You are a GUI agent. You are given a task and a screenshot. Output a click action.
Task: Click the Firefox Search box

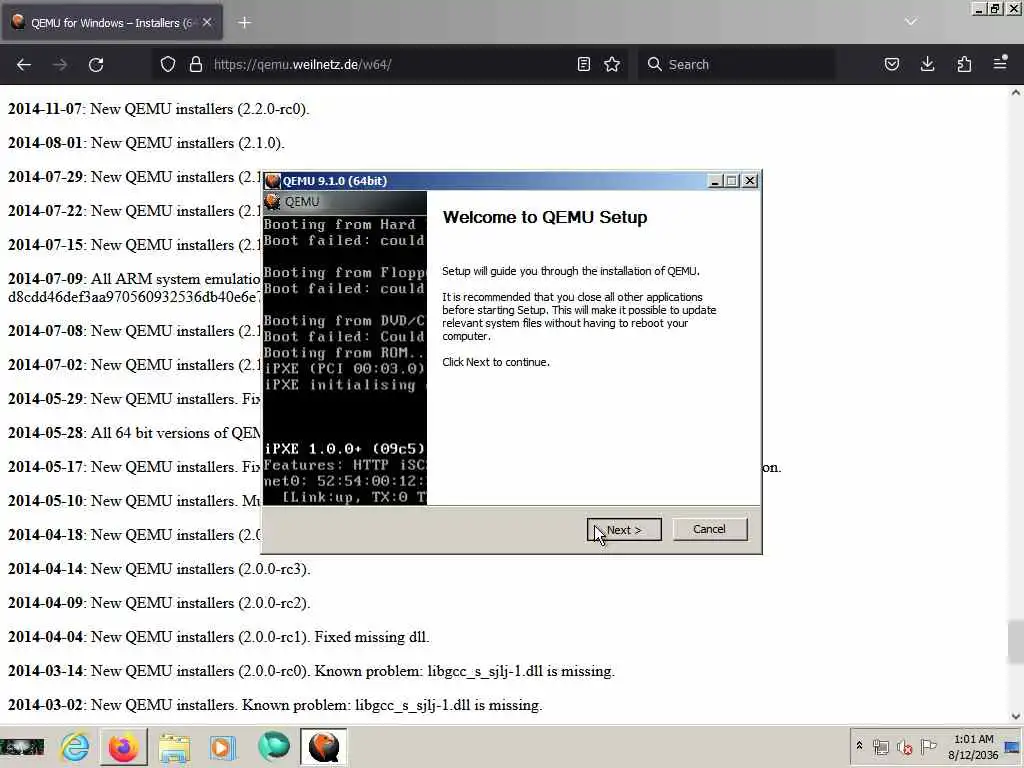pos(736,65)
